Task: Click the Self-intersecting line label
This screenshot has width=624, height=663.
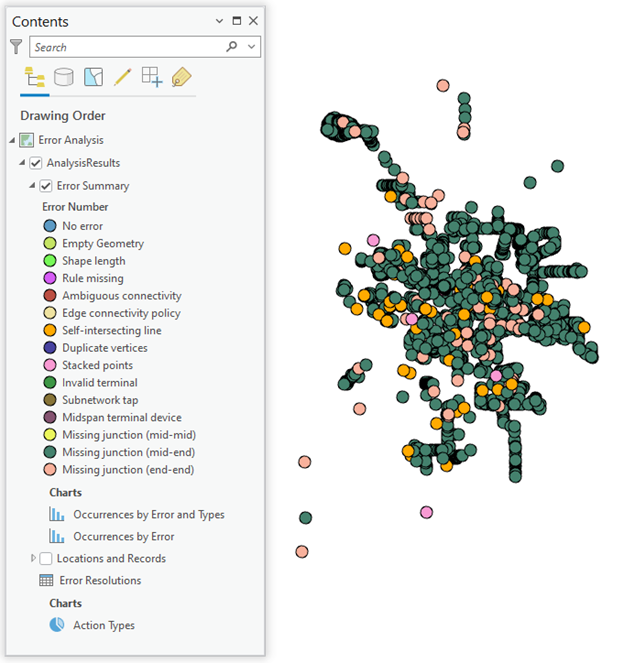Action: tap(112, 330)
